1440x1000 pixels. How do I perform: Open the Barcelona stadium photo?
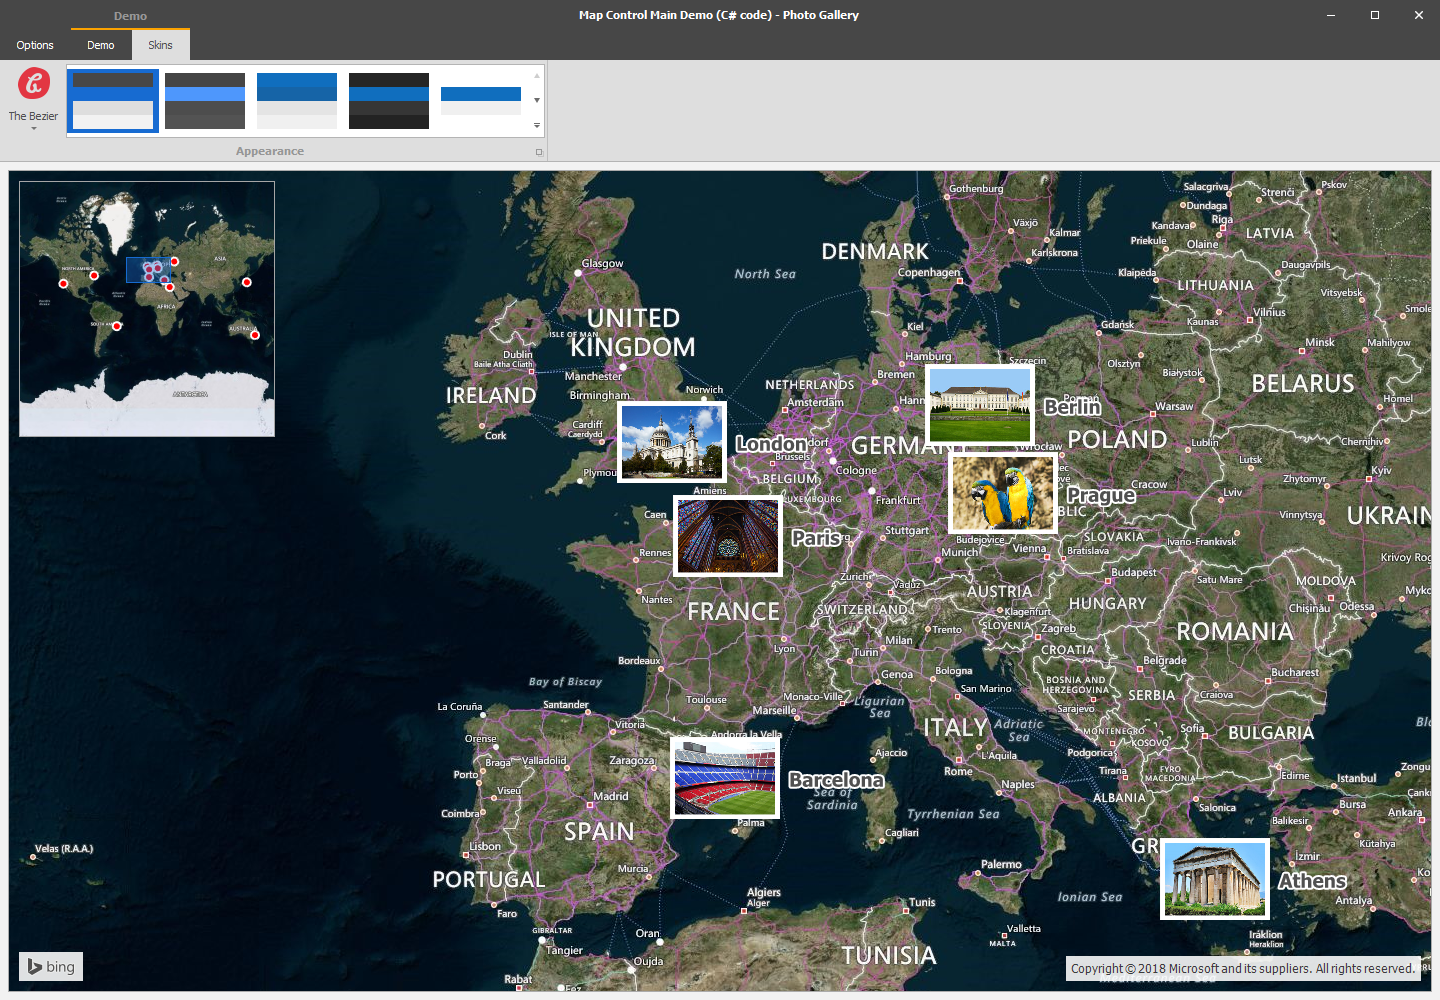[724, 778]
